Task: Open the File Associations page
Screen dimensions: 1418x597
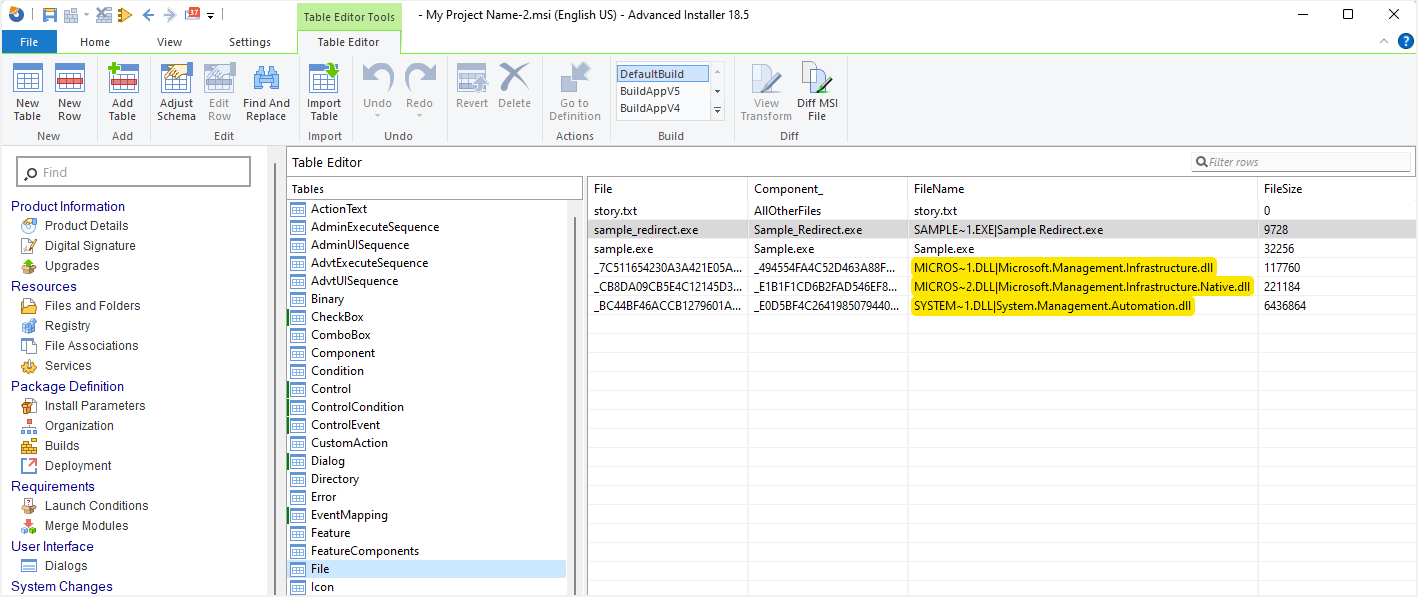Action: [x=91, y=346]
